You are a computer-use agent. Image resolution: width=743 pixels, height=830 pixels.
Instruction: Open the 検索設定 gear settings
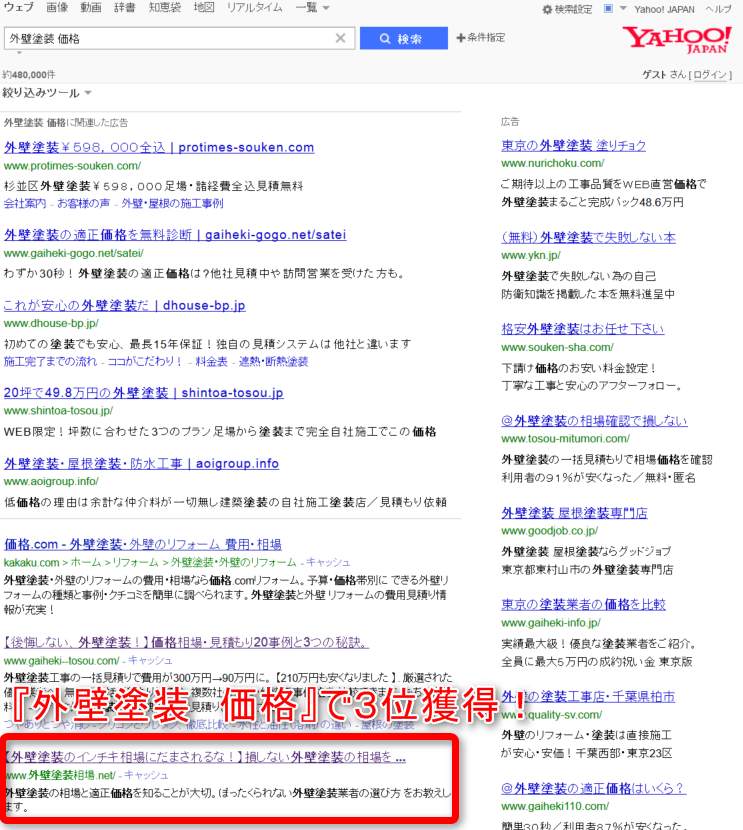coord(567,9)
